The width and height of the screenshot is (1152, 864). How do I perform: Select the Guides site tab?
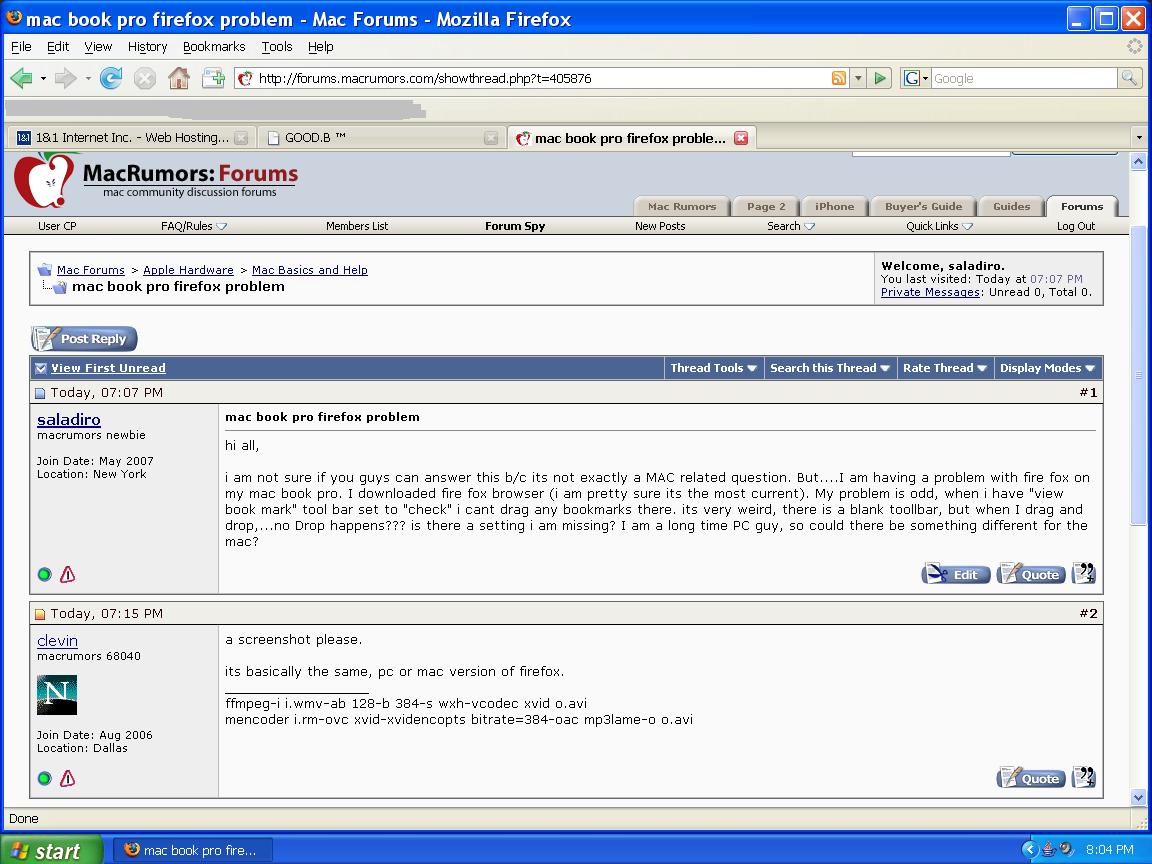pos(1012,206)
